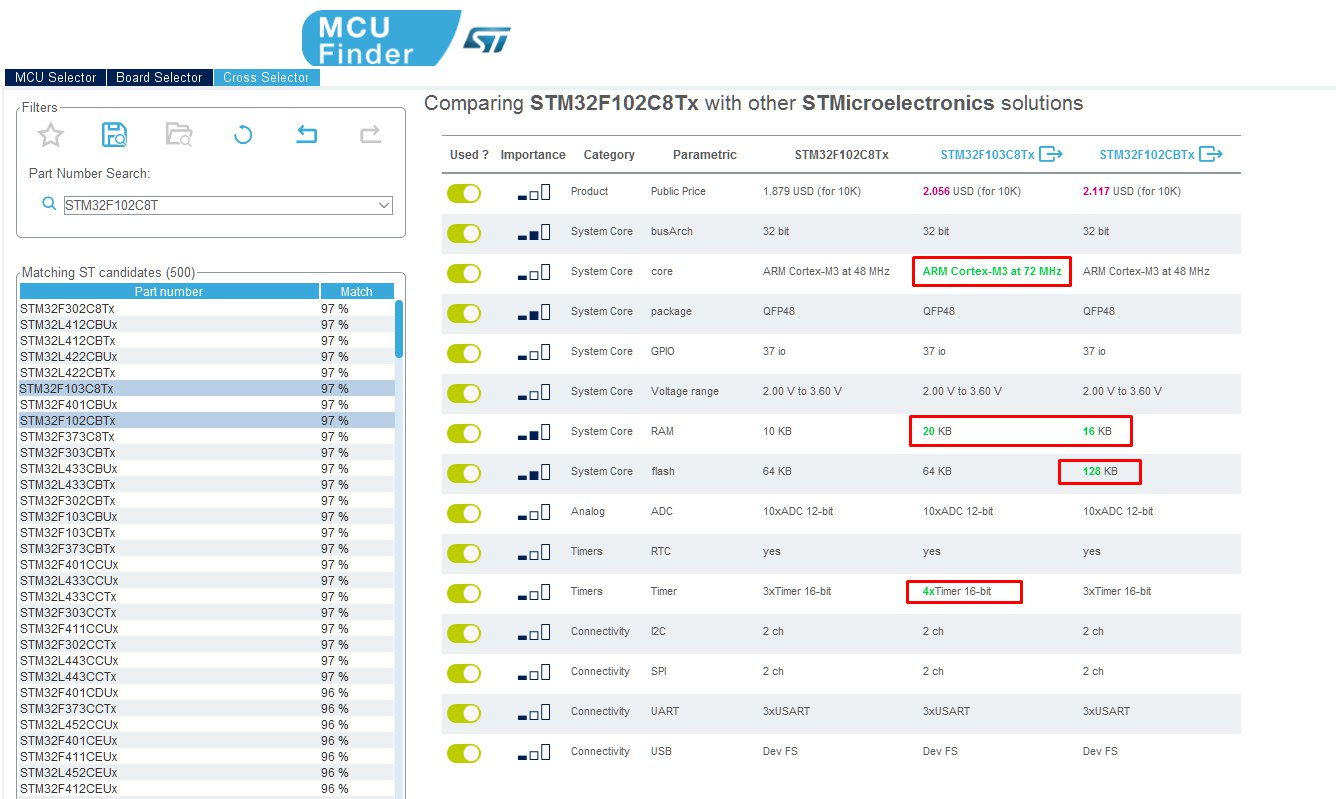Click the ARM Cortex-M3 at 72 MHz cell
The image size is (1336, 799).
(991, 272)
